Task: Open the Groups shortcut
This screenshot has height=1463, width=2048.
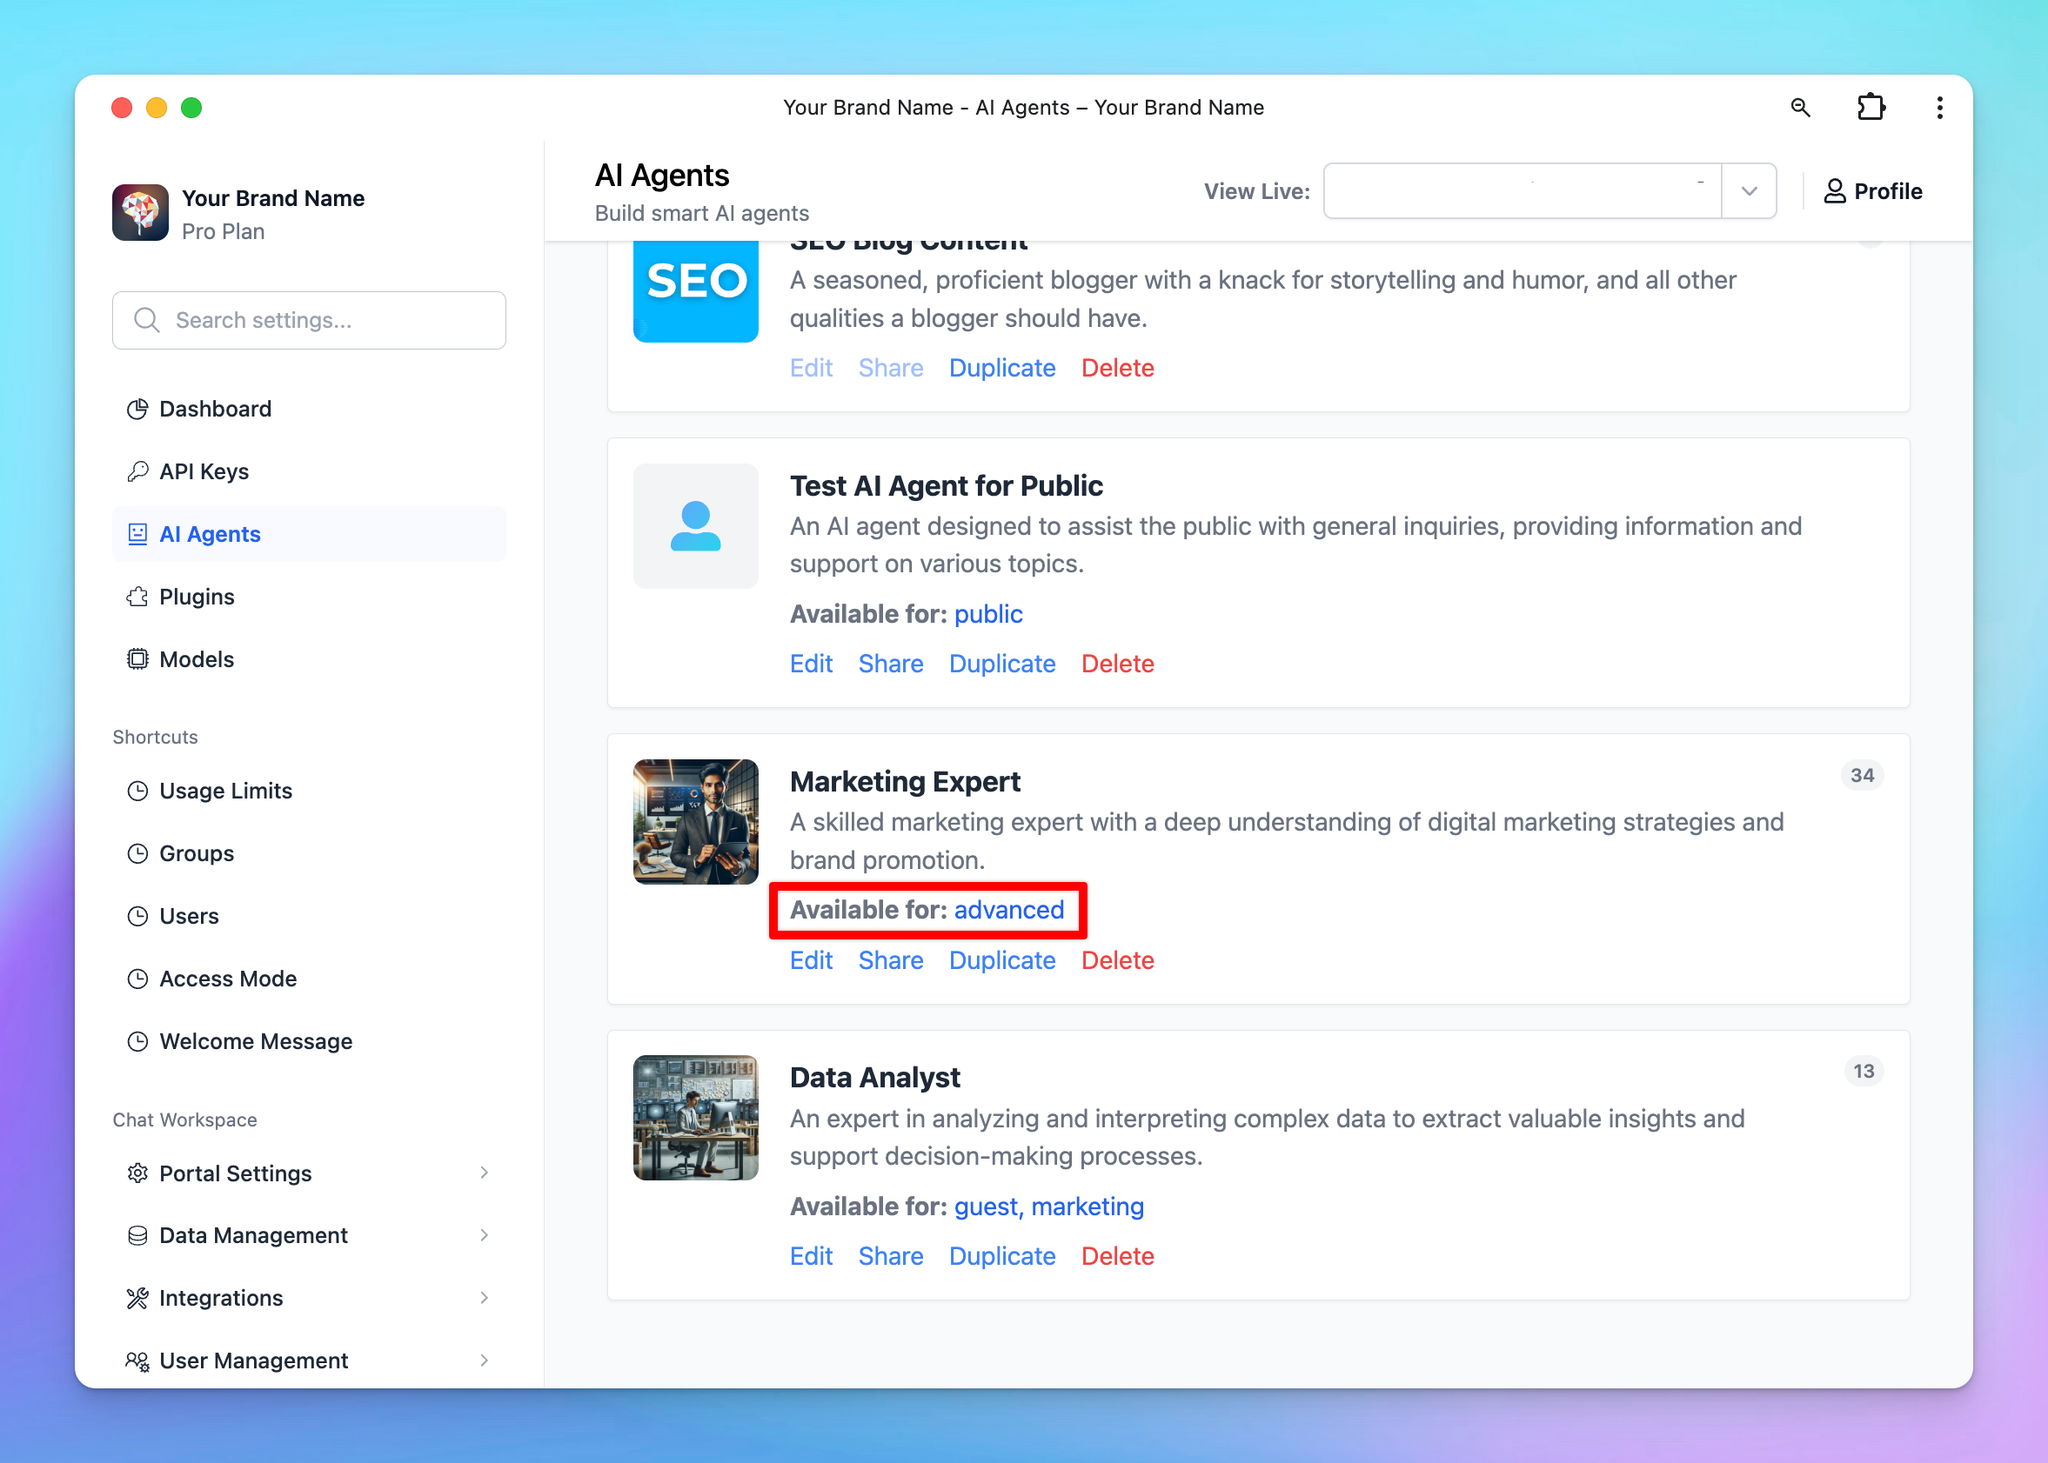Action: [x=309, y=854]
